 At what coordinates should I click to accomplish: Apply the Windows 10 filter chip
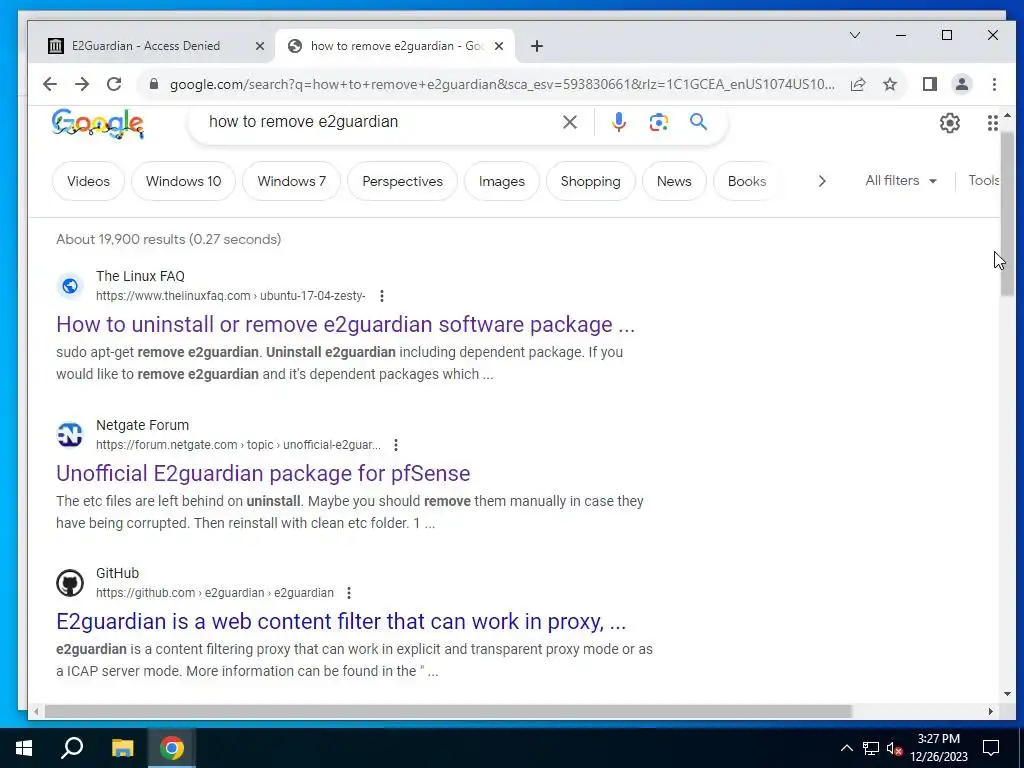click(x=184, y=181)
